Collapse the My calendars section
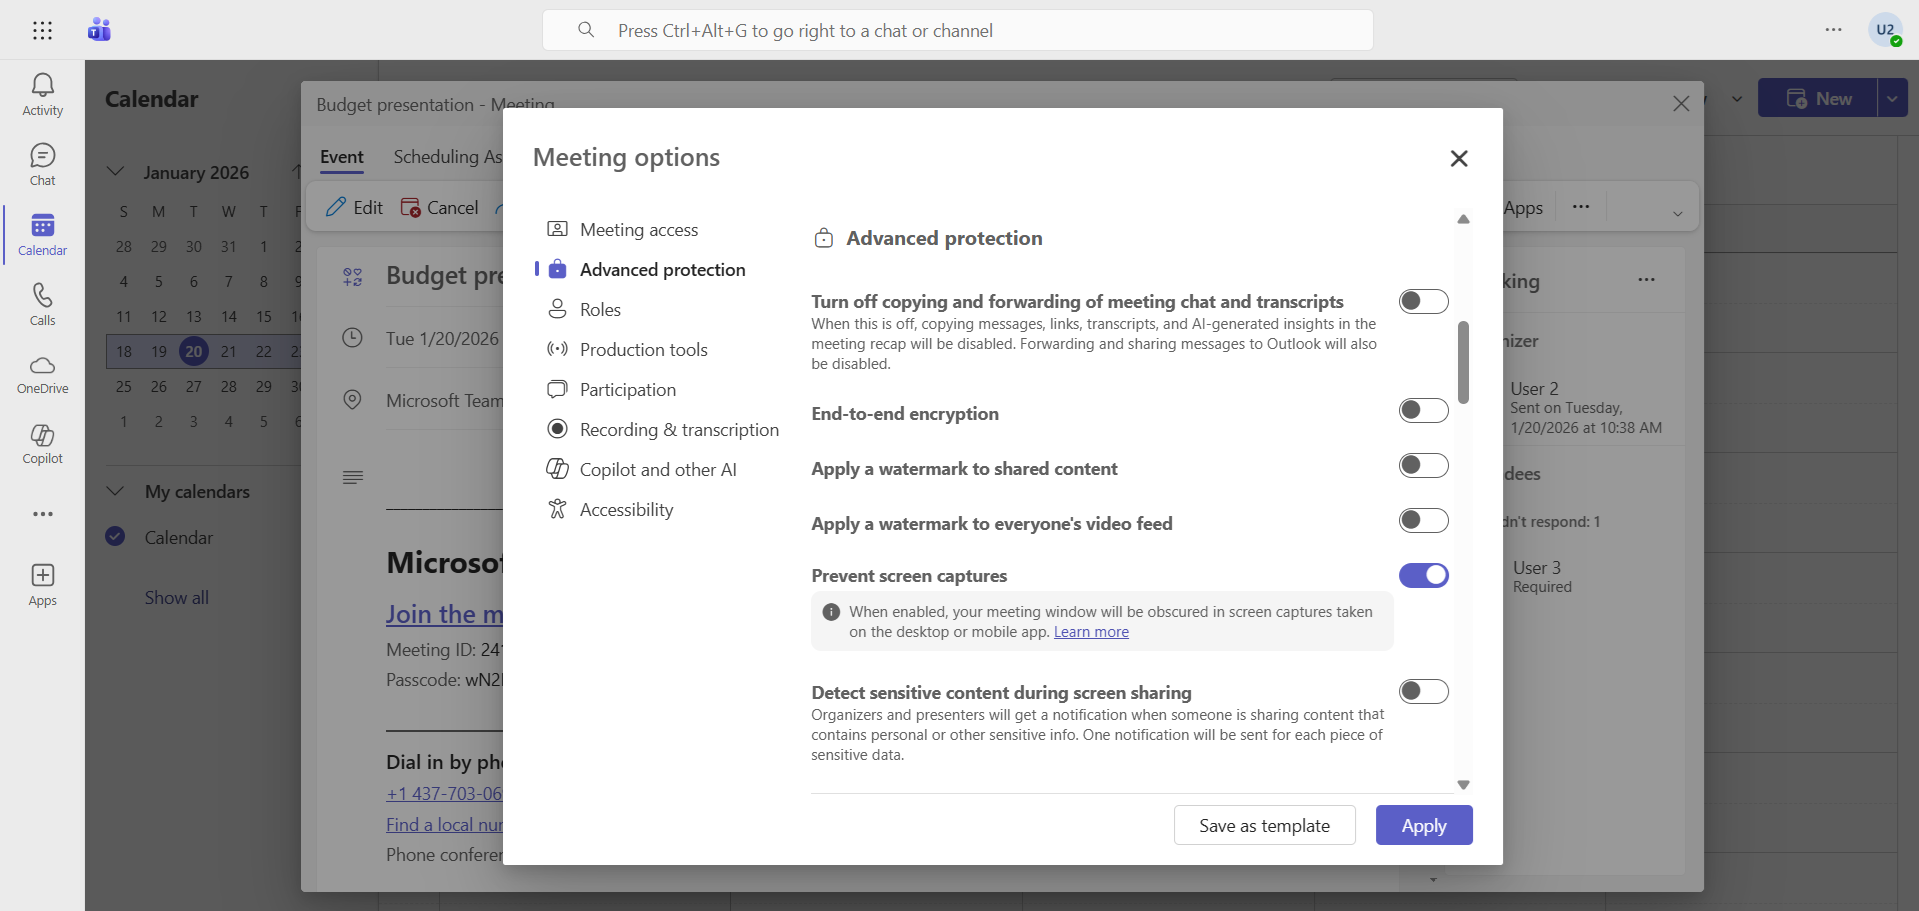 click(x=116, y=491)
